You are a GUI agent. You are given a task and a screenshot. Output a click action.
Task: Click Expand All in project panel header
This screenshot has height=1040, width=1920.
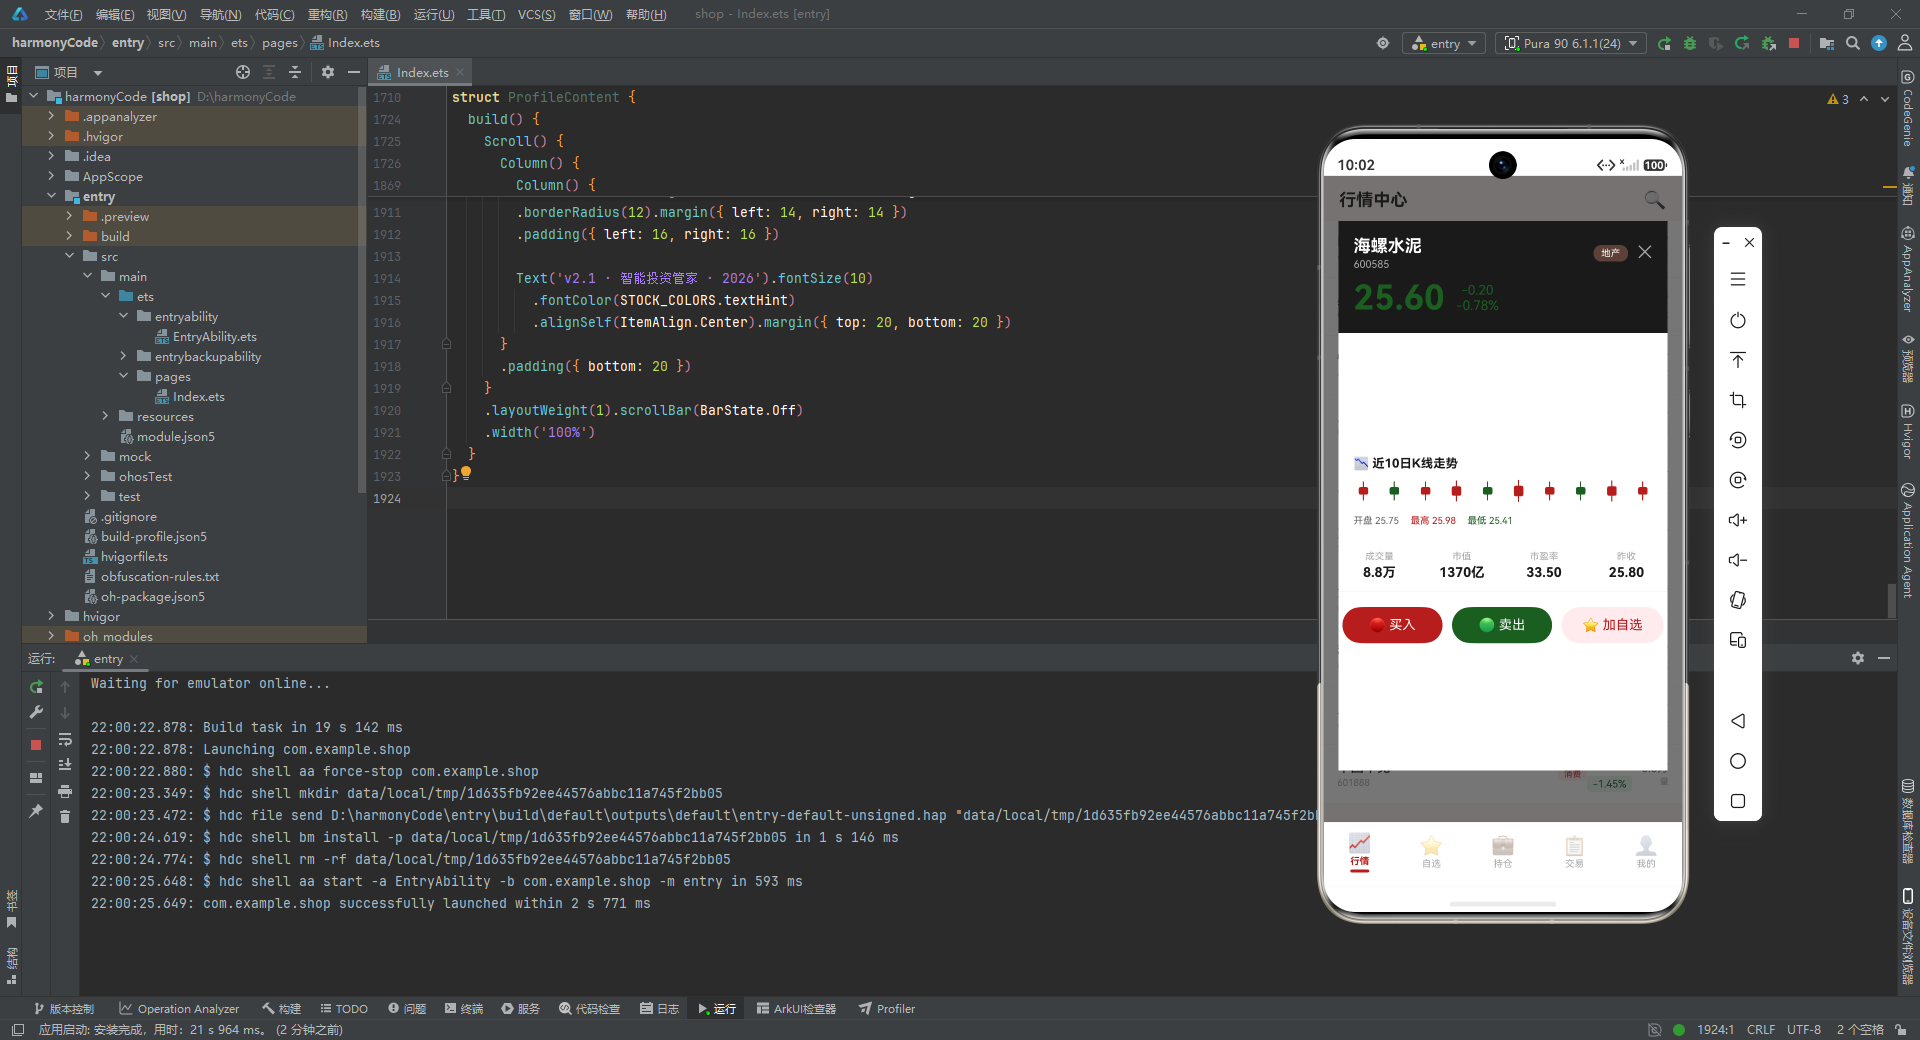(269, 72)
